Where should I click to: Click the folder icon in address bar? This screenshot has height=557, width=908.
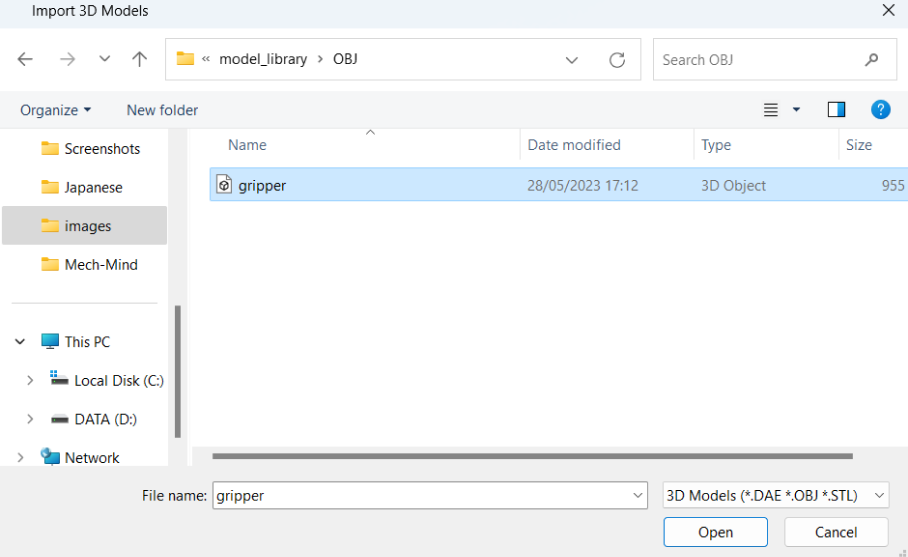(x=185, y=58)
